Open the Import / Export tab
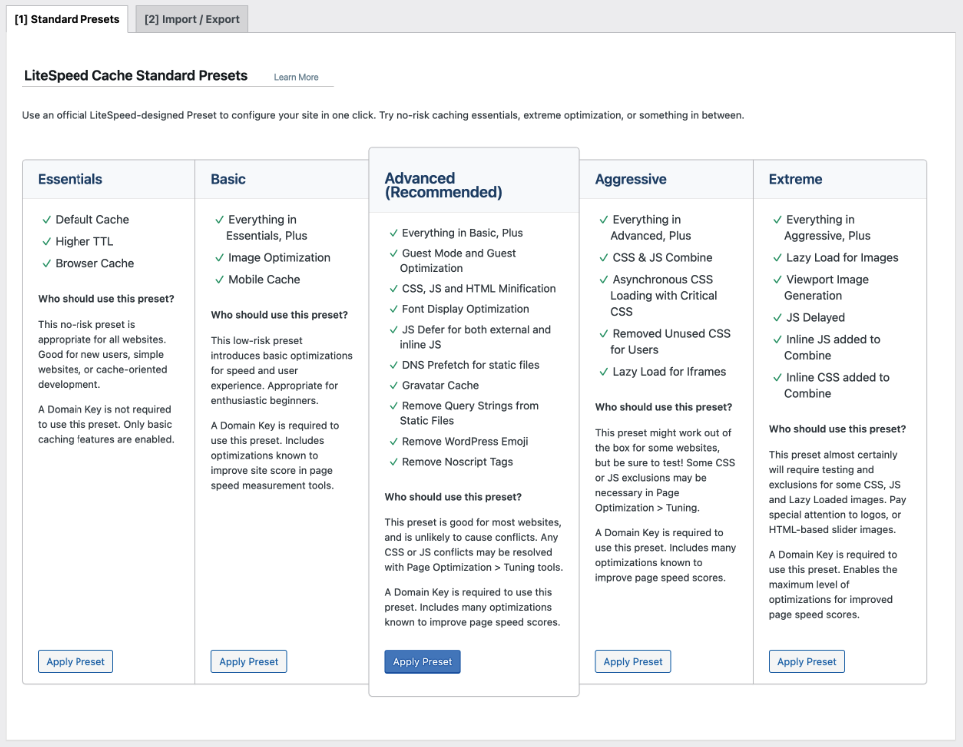The height and width of the screenshot is (747, 963). (x=192, y=19)
